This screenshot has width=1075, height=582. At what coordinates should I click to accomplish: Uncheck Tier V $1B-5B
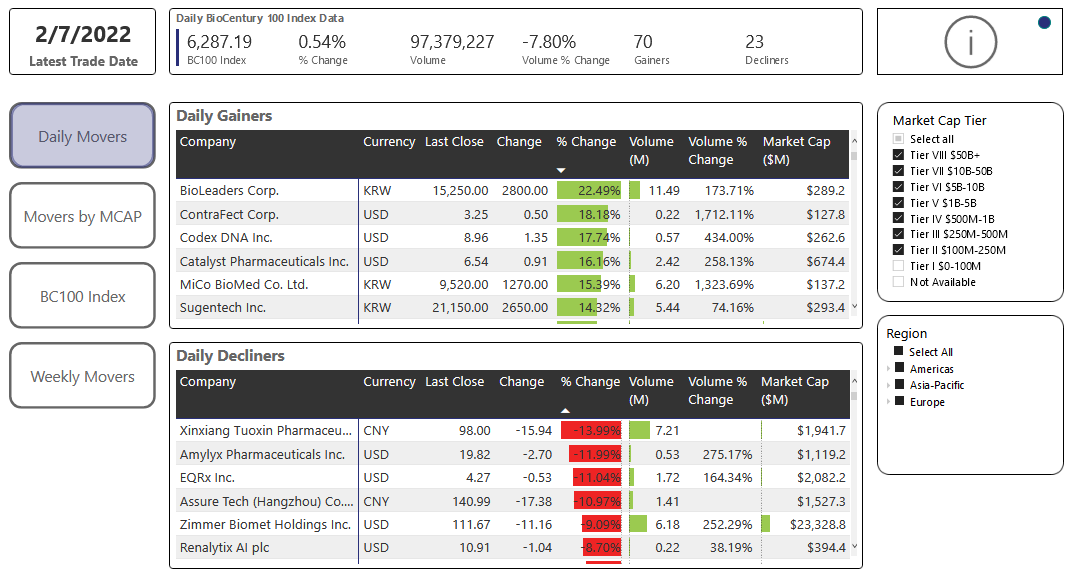click(x=898, y=202)
